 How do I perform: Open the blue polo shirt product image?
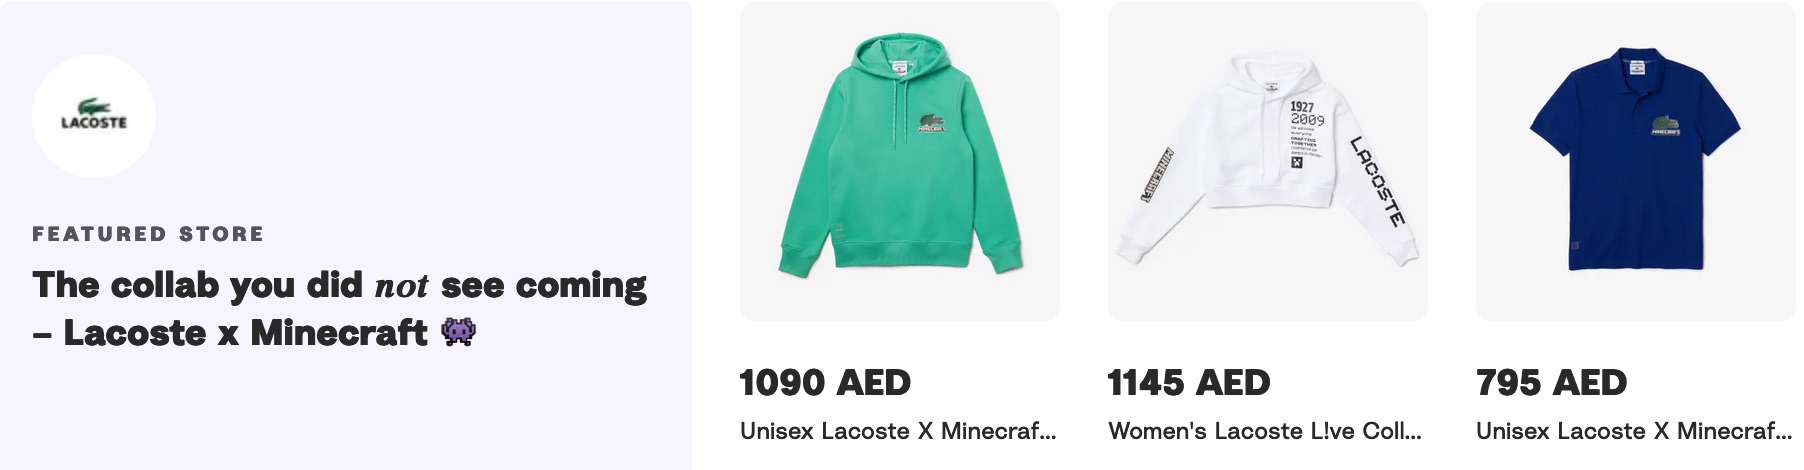[1635, 162]
